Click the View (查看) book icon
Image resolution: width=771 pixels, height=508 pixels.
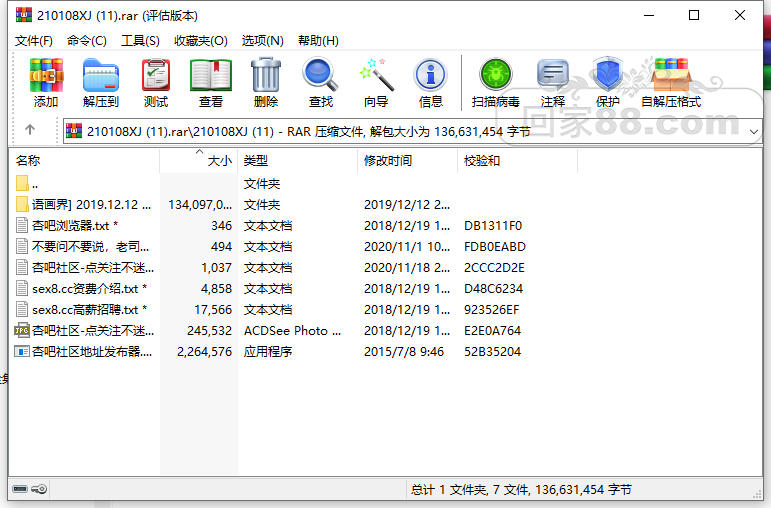click(211, 75)
